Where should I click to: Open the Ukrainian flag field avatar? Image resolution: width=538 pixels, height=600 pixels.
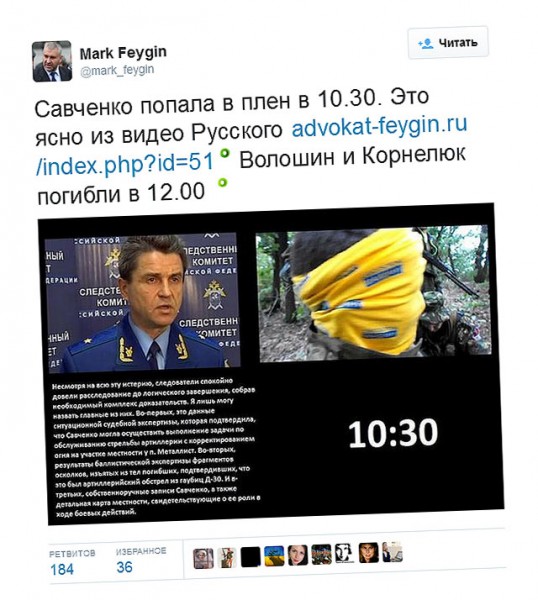point(274,556)
